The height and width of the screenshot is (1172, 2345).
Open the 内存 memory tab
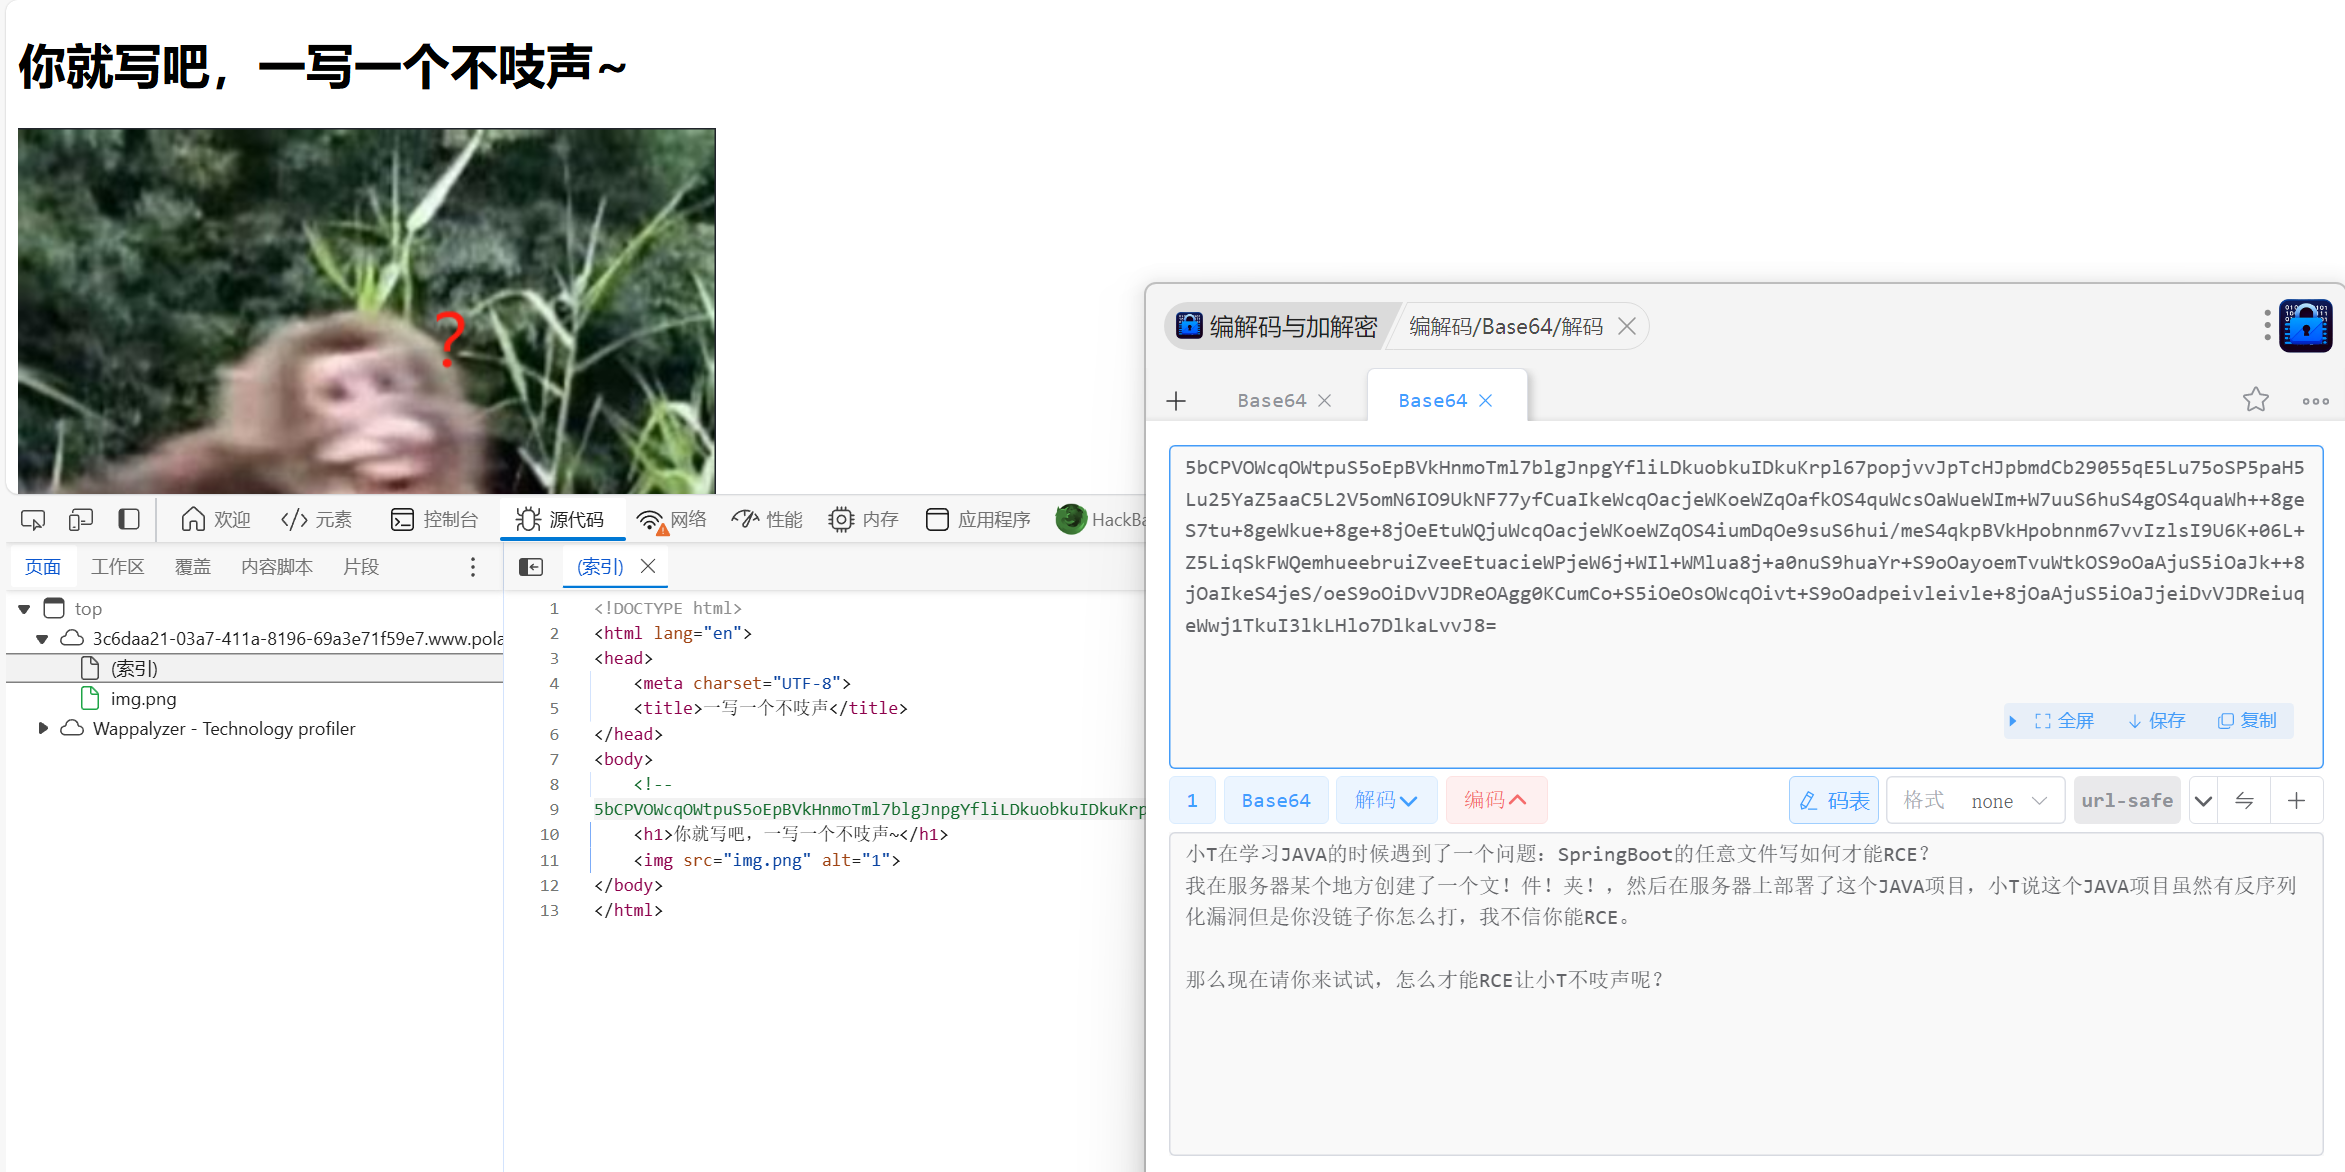pos(864,520)
